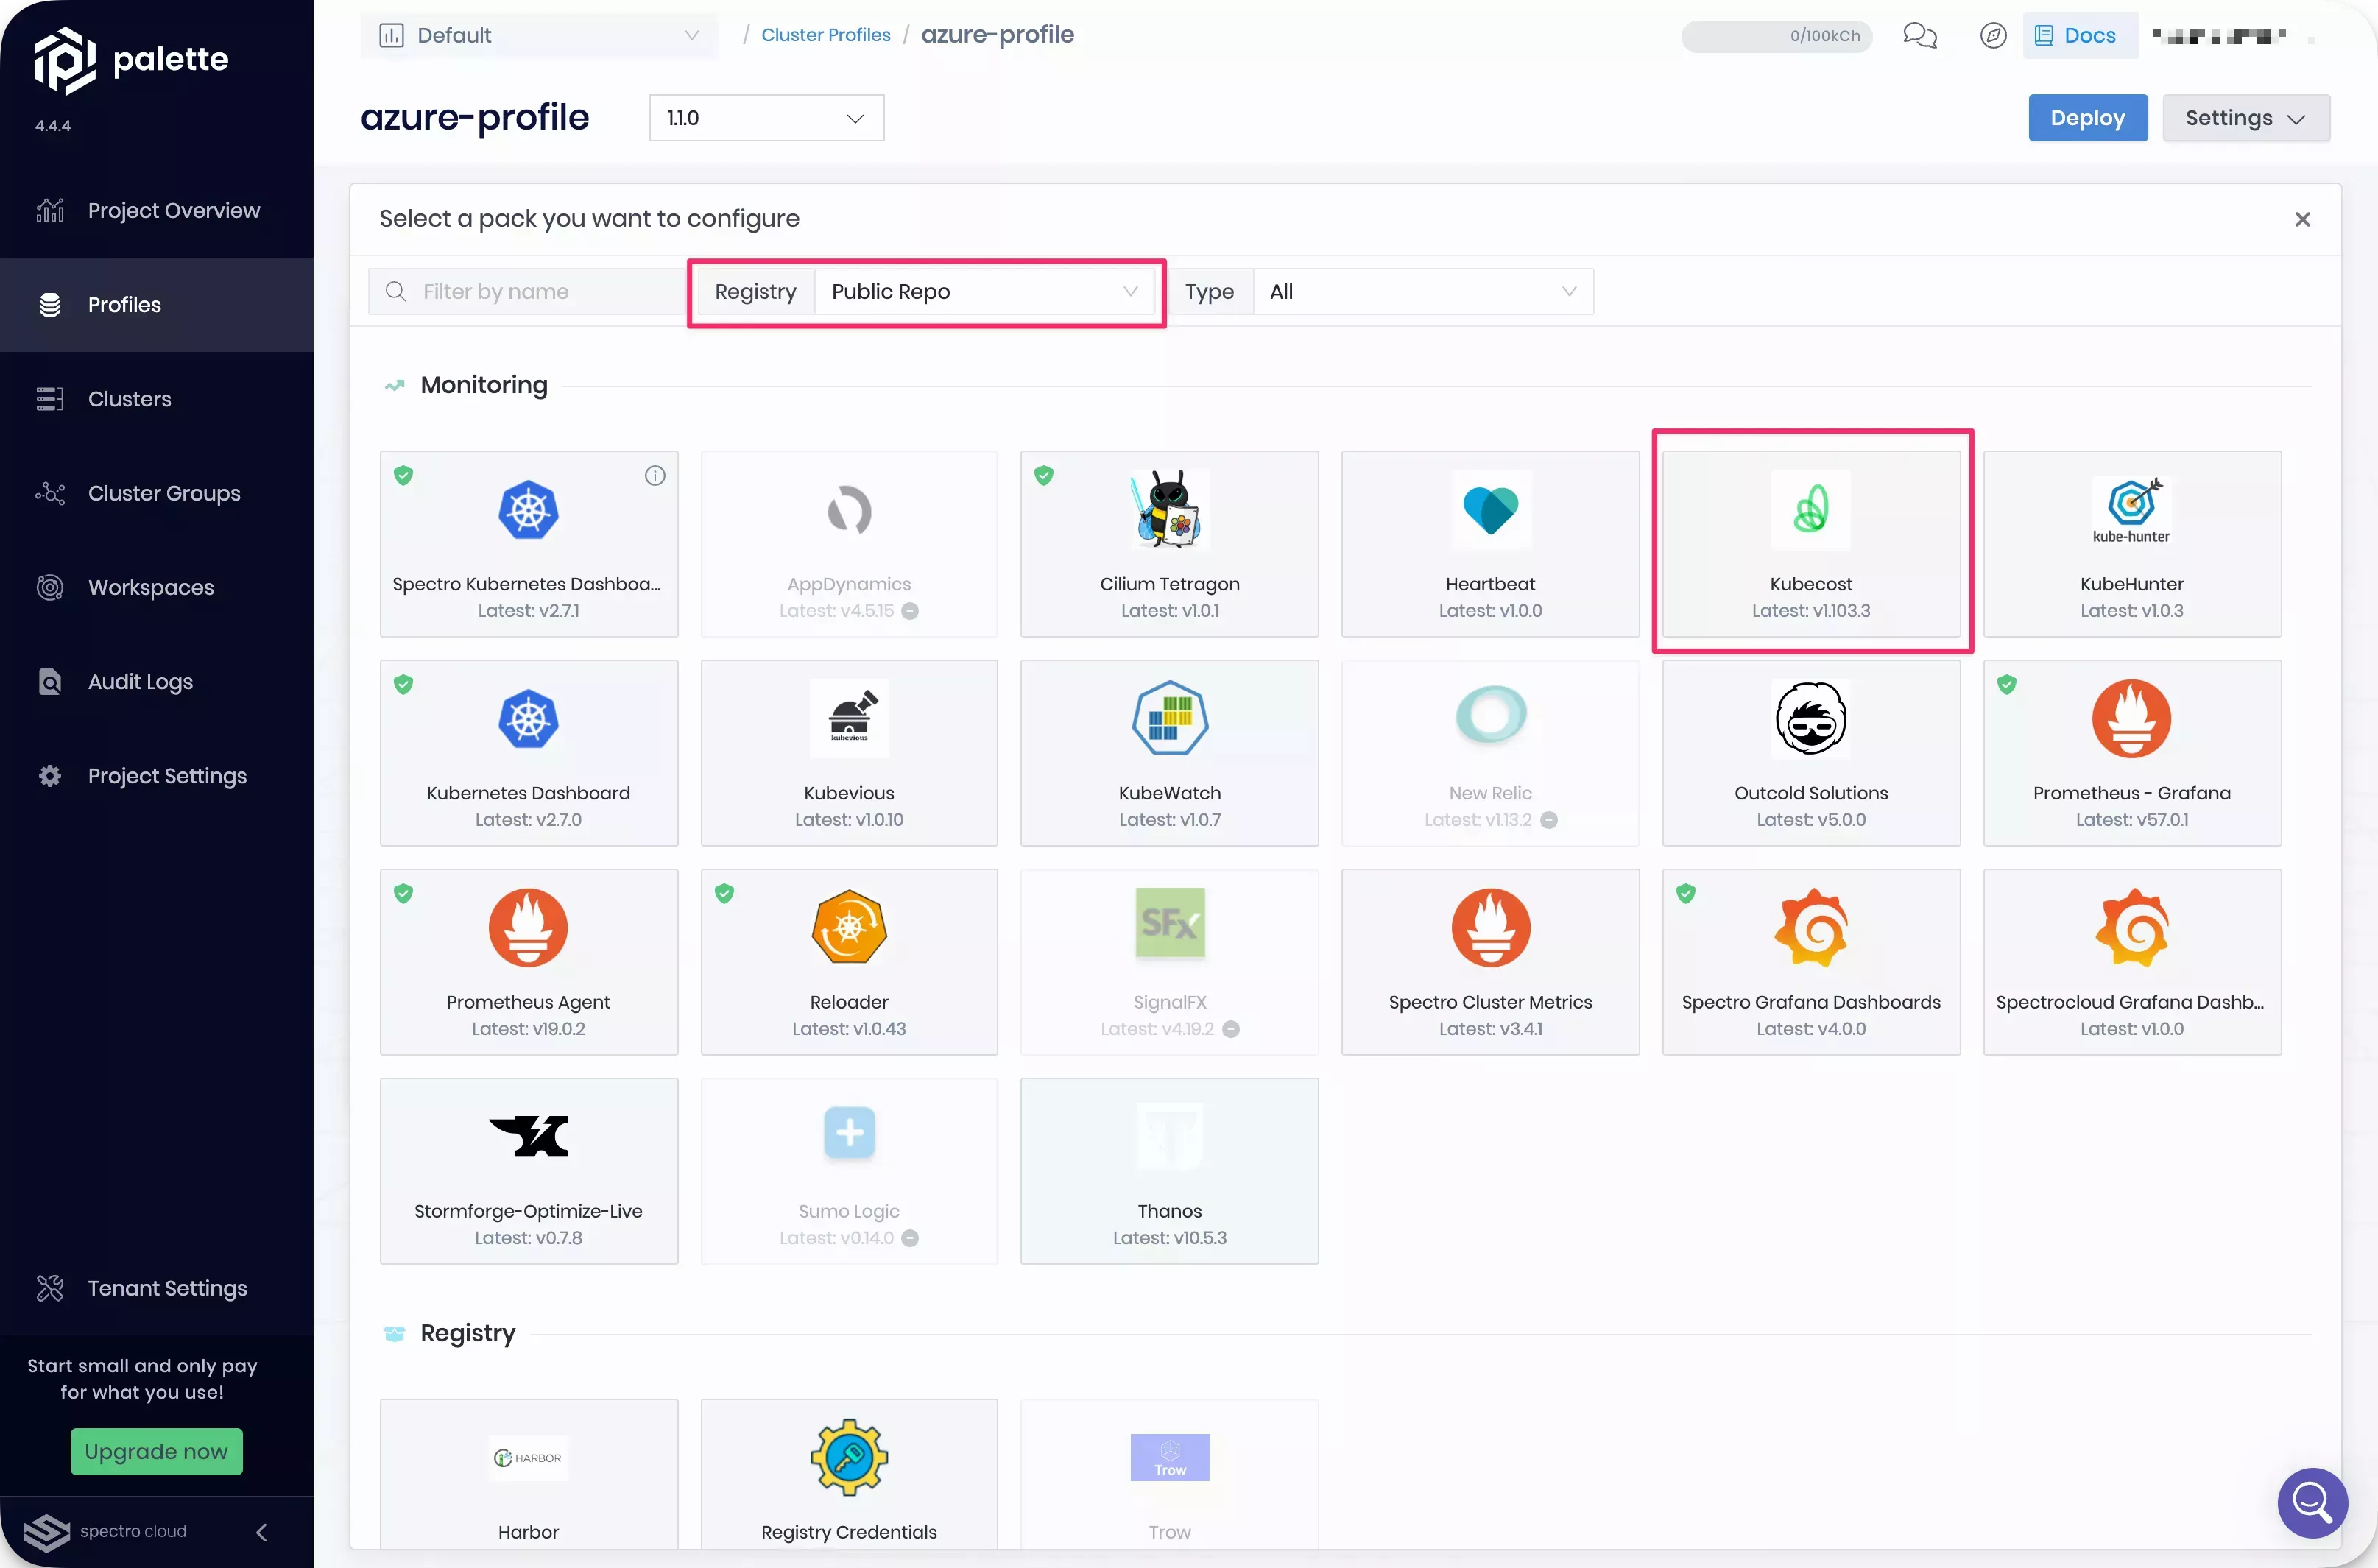Click the Monitoring section heading
The height and width of the screenshot is (1568, 2378).
pos(484,386)
